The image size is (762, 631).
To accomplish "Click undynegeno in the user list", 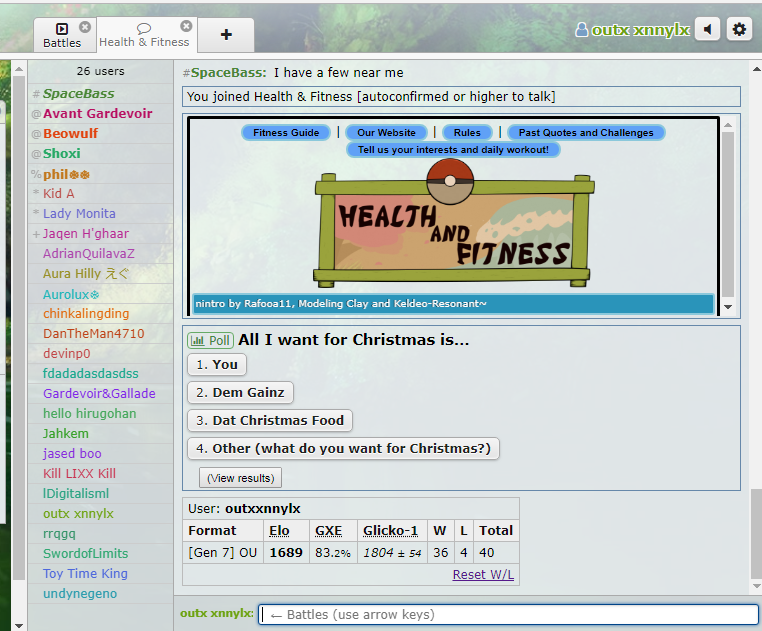I will (x=101, y=594).
